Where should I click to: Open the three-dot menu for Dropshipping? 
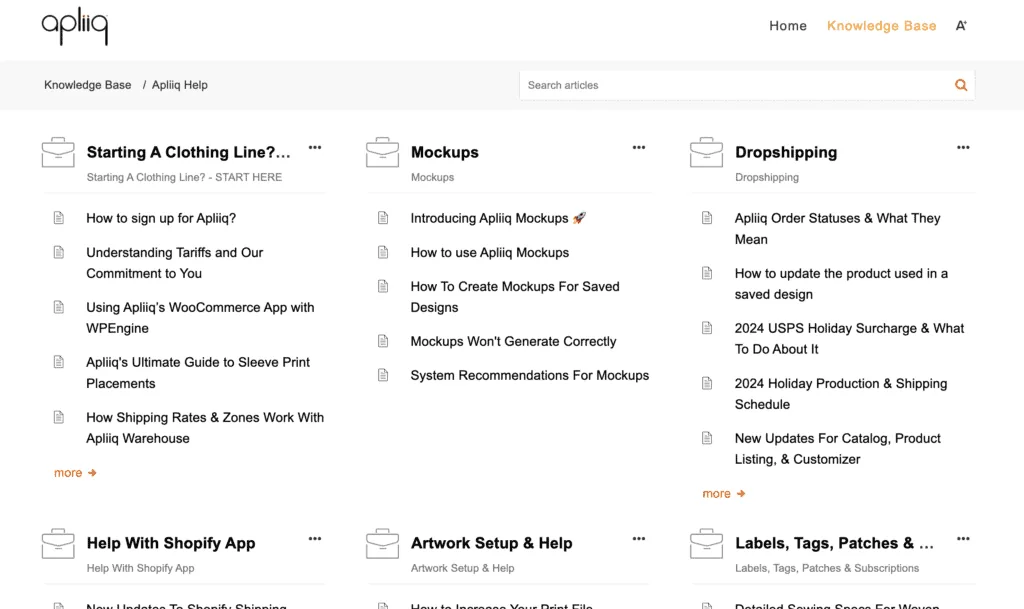[963, 148]
